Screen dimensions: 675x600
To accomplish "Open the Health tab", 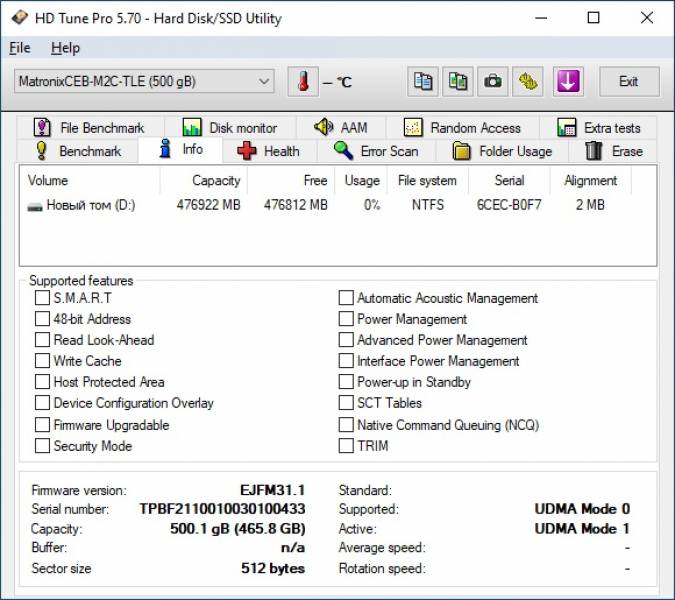I will 269,151.
